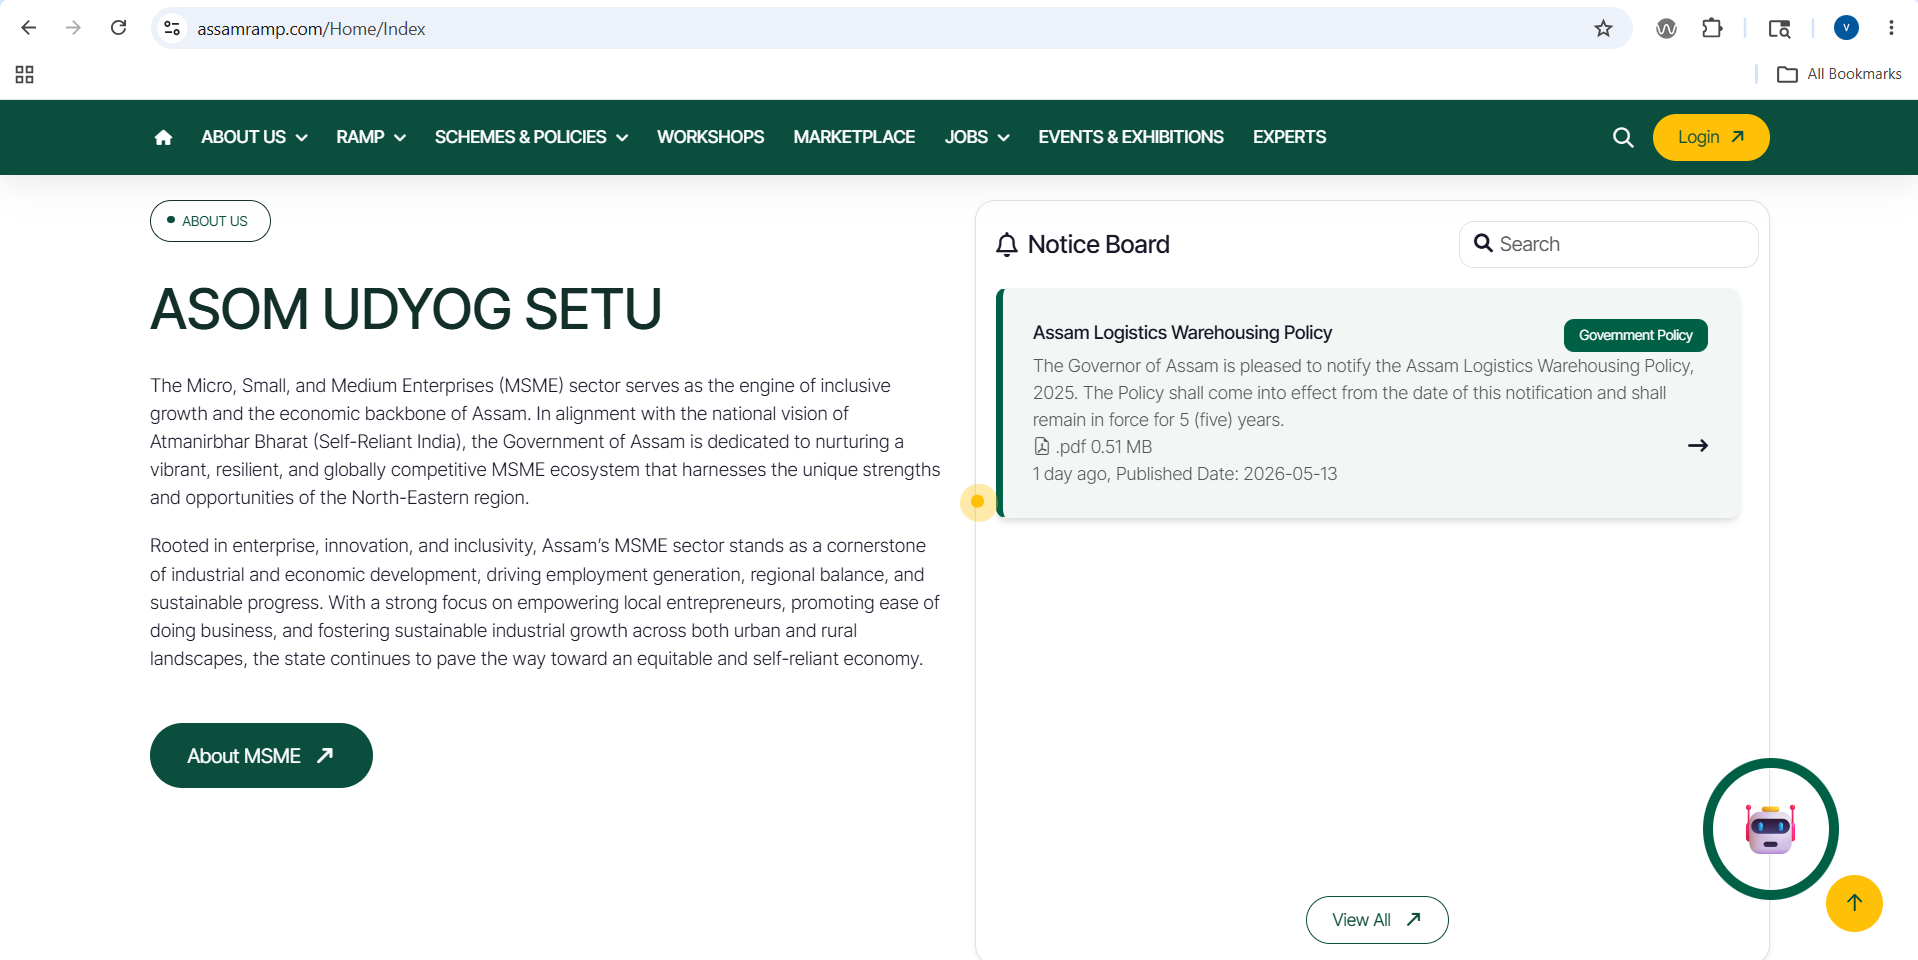Open notice using the right arrow icon
The width and height of the screenshot is (1918, 960).
point(1698,446)
